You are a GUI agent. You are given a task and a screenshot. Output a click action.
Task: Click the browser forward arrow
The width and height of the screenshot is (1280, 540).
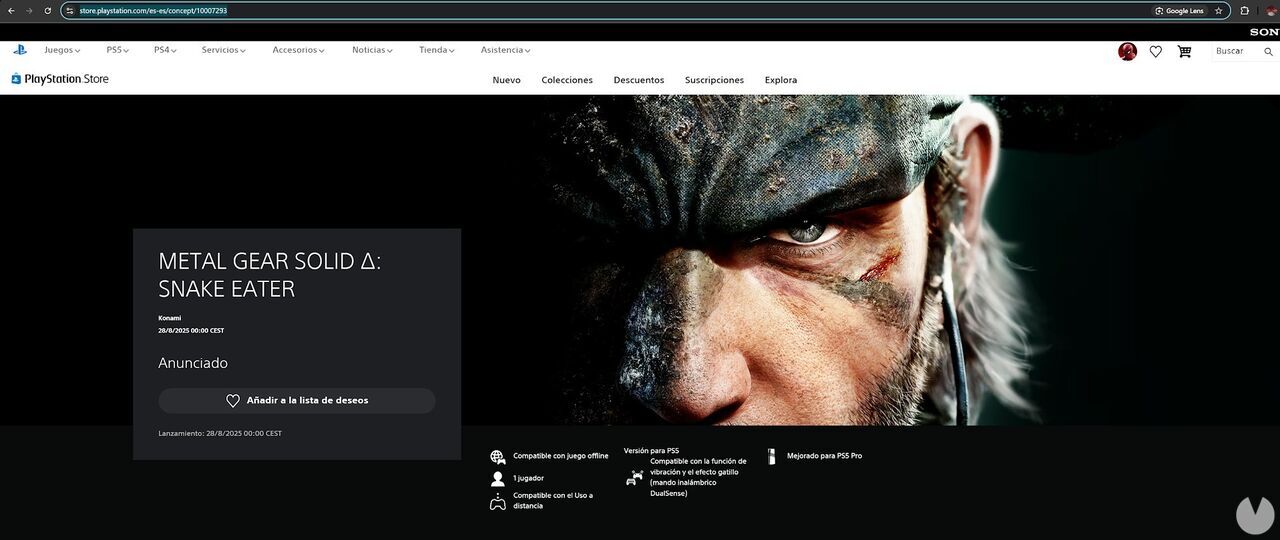(x=28, y=10)
